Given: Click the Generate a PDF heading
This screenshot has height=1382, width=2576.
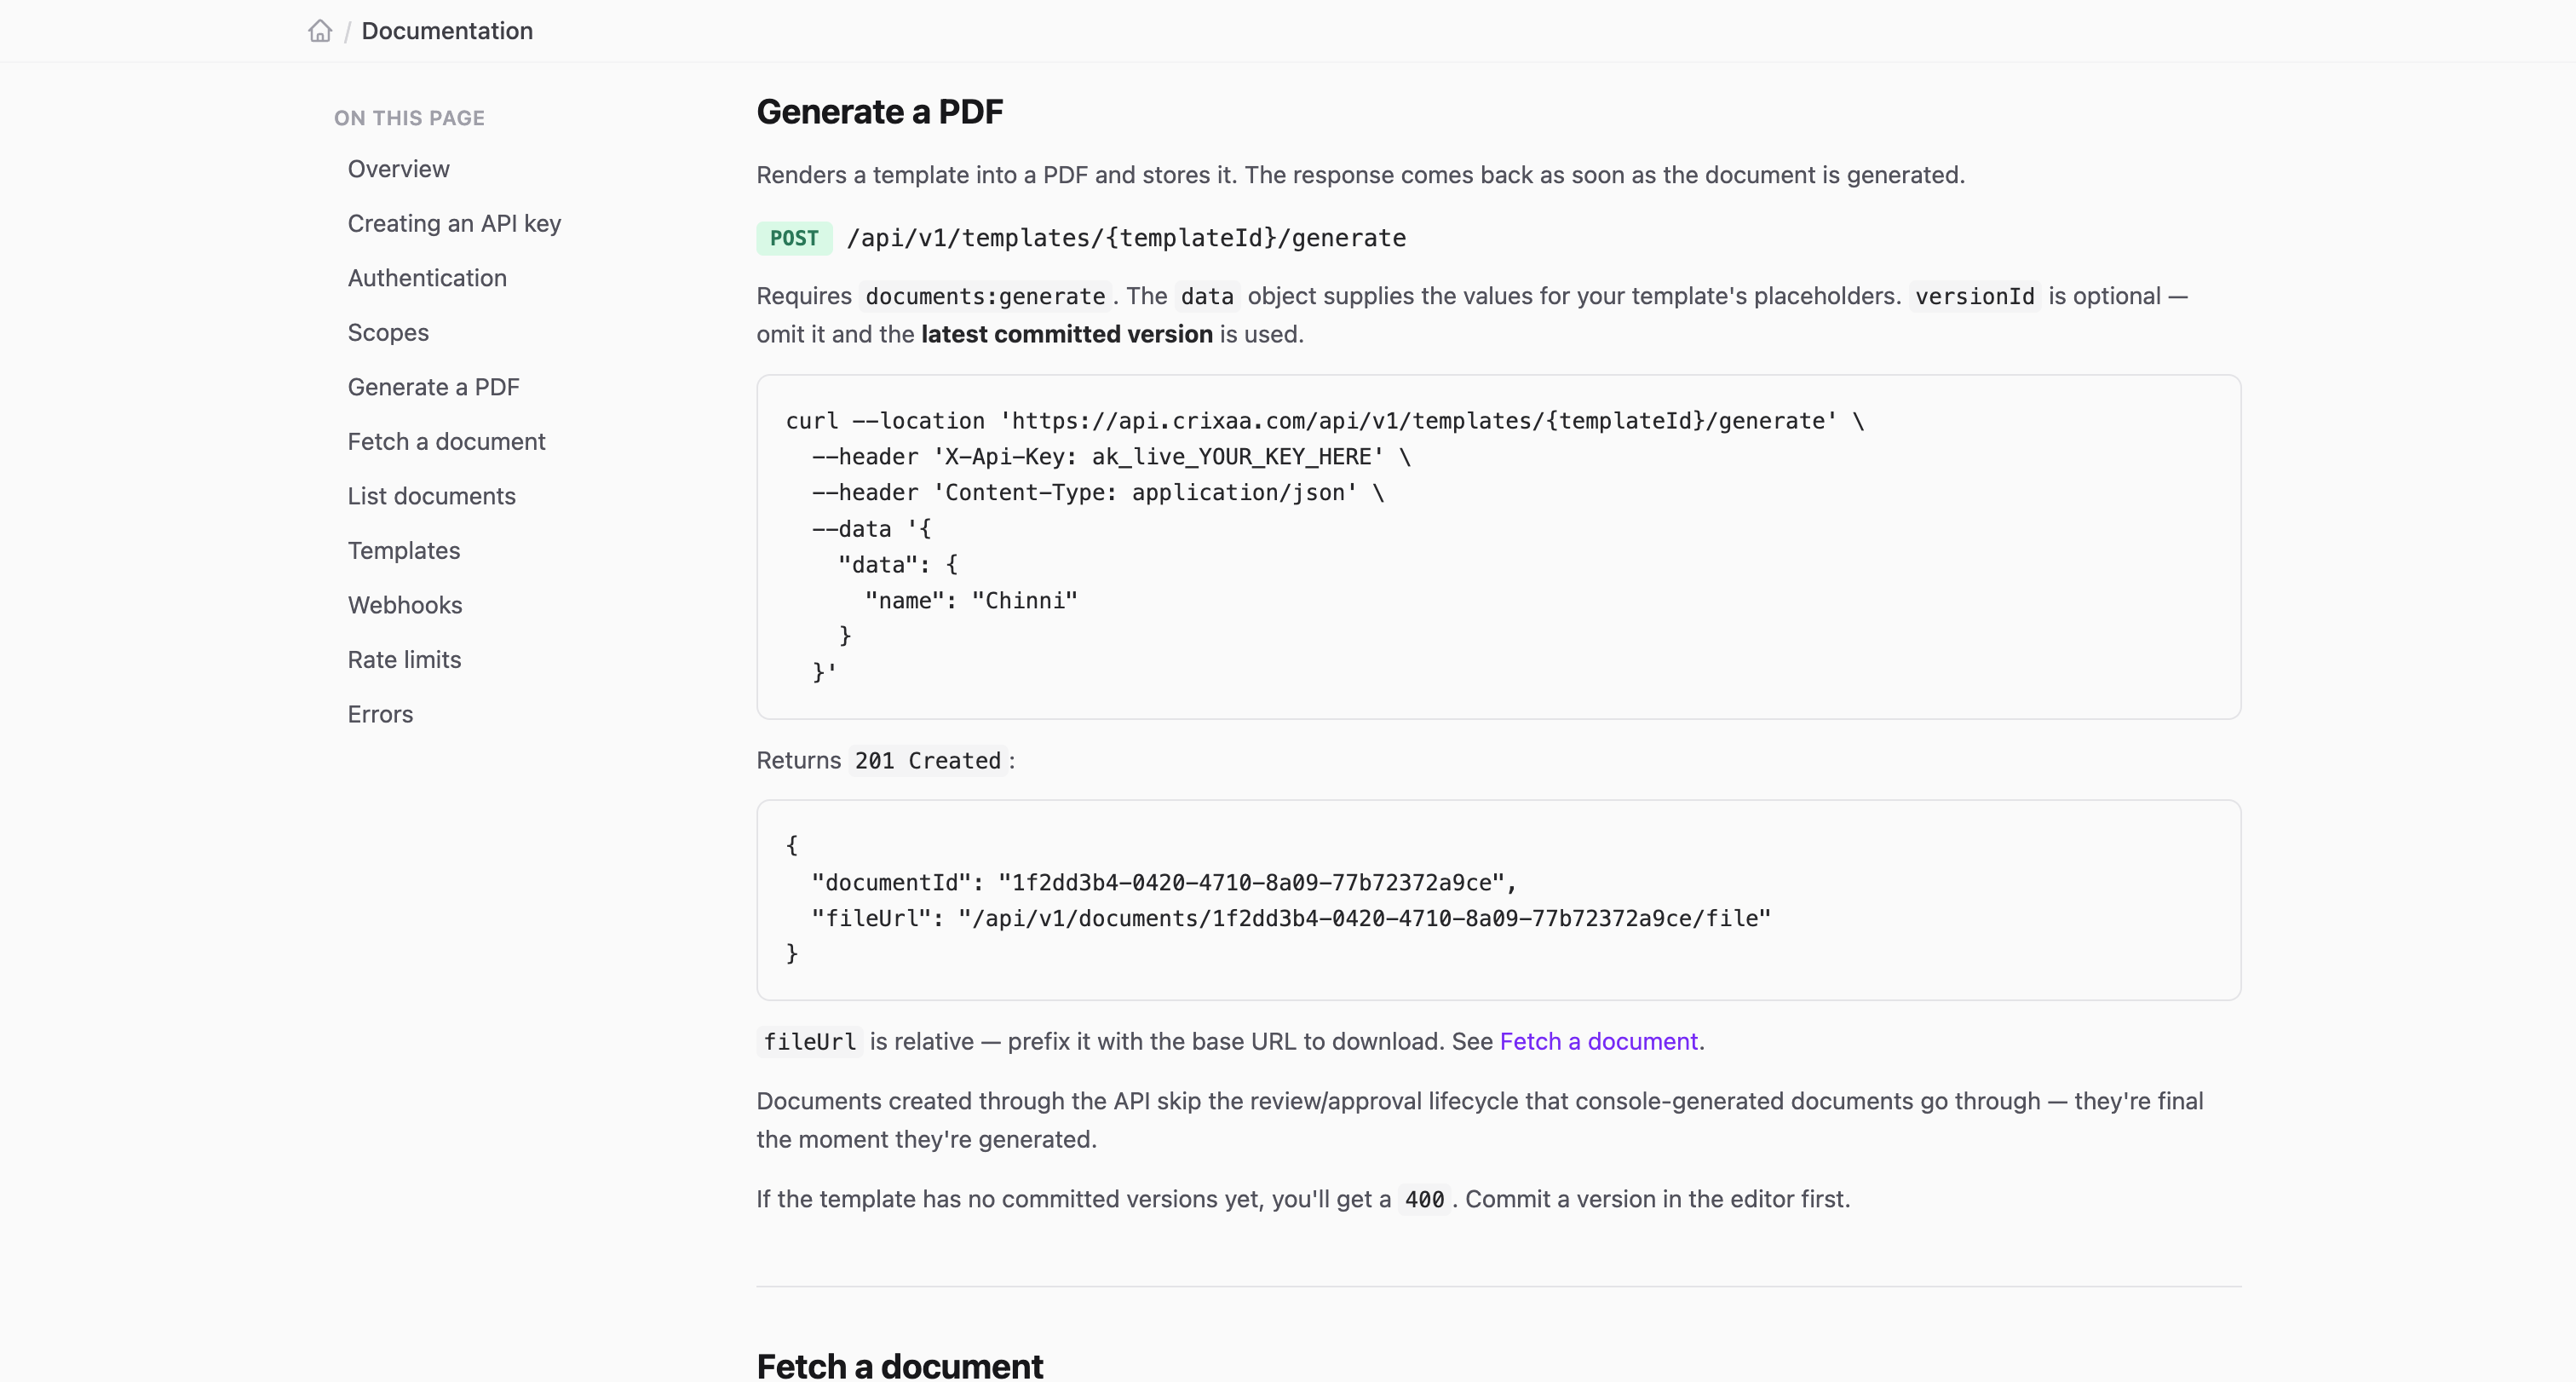Looking at the screenshot, I should click(879, 112).
